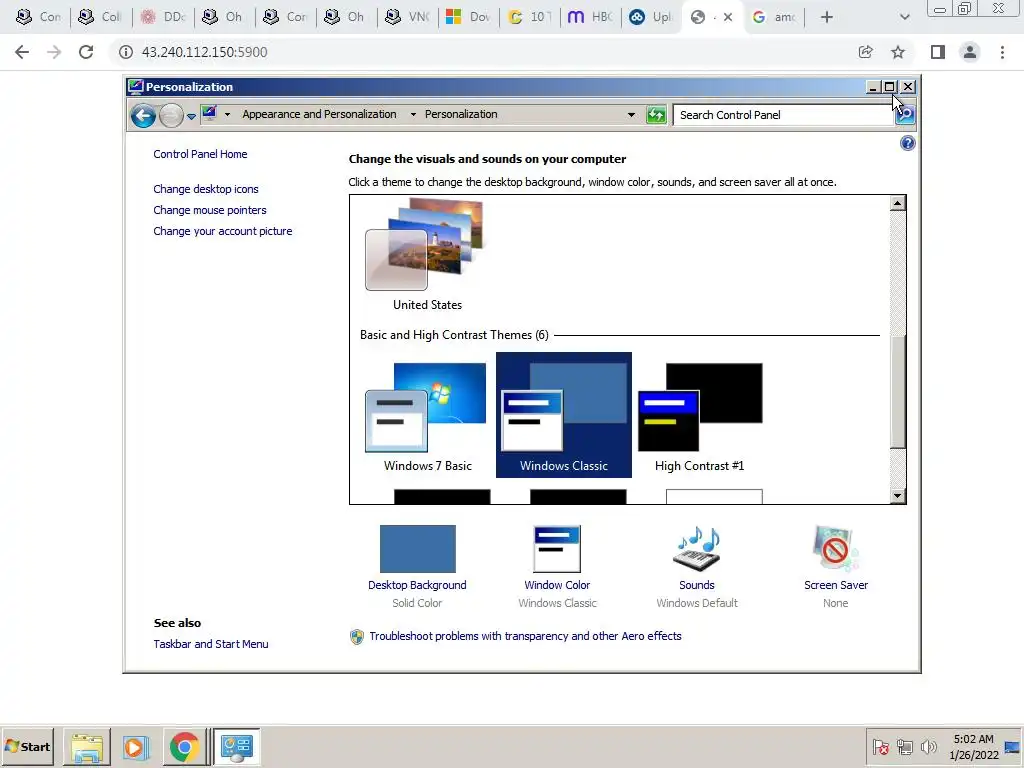Expand arrow after Appearance and Personalization breadcrumb
This screenshot has width=1024, height=768.
point(413,114)
